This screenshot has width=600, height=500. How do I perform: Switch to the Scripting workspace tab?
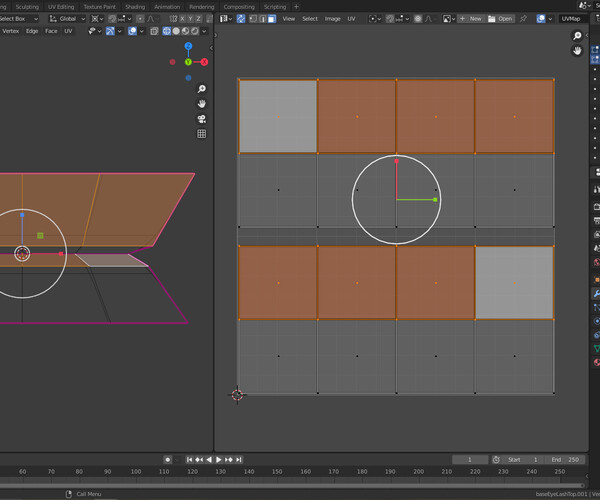click(x=275, y=7)
